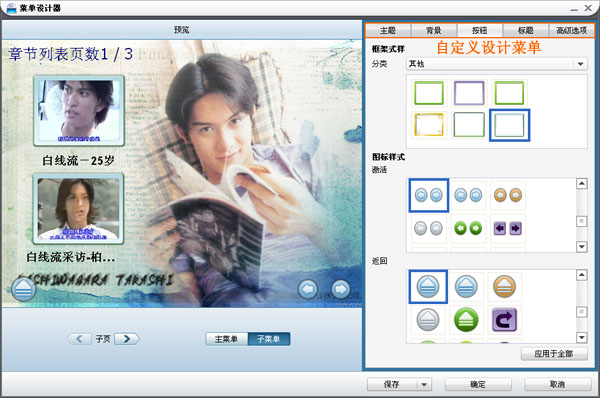Open the 高级选项 tab
Image resolution: width=600 pixels, height=398 pixels.
[572, 30]
